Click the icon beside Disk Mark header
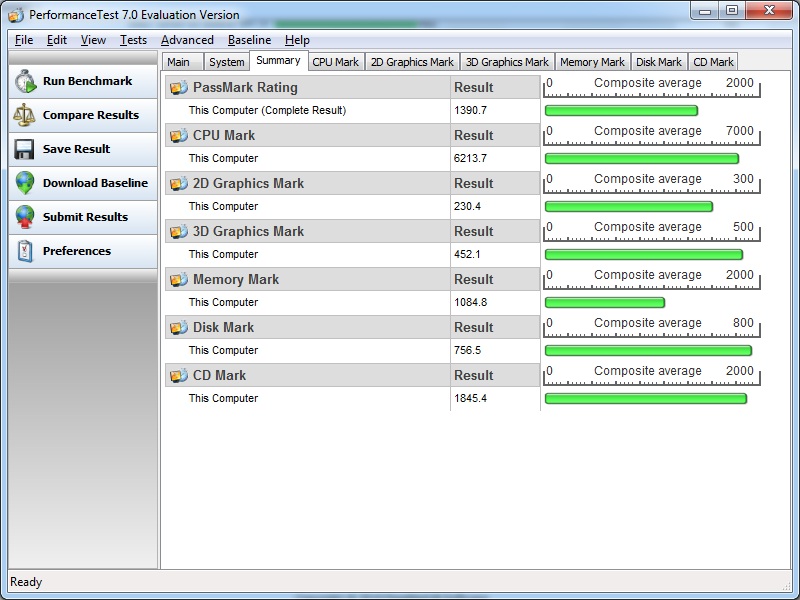 179,328
